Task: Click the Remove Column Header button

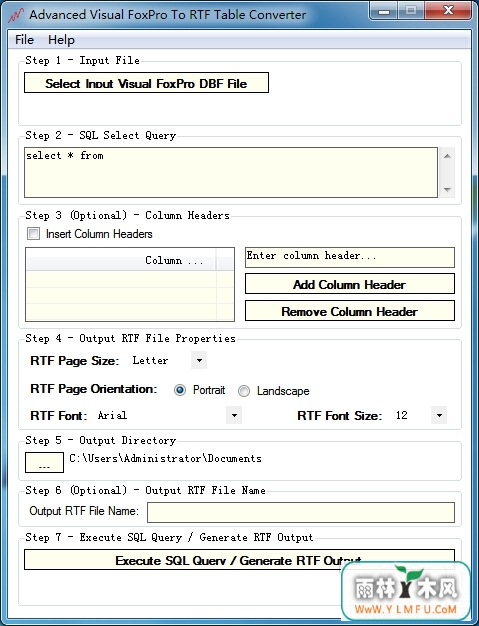Action: click(350, 311)
